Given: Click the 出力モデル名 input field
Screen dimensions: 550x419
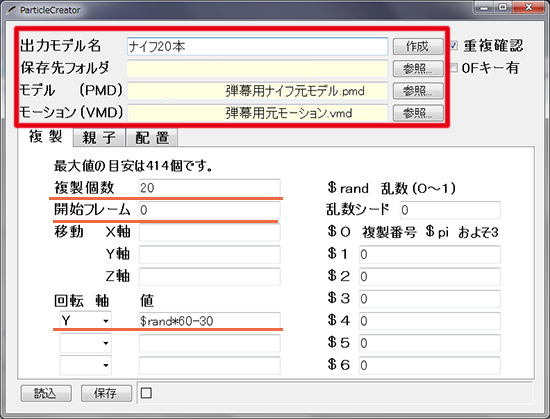Looking at the screenshot, I should pyautogui.click(x=257, y=46).
